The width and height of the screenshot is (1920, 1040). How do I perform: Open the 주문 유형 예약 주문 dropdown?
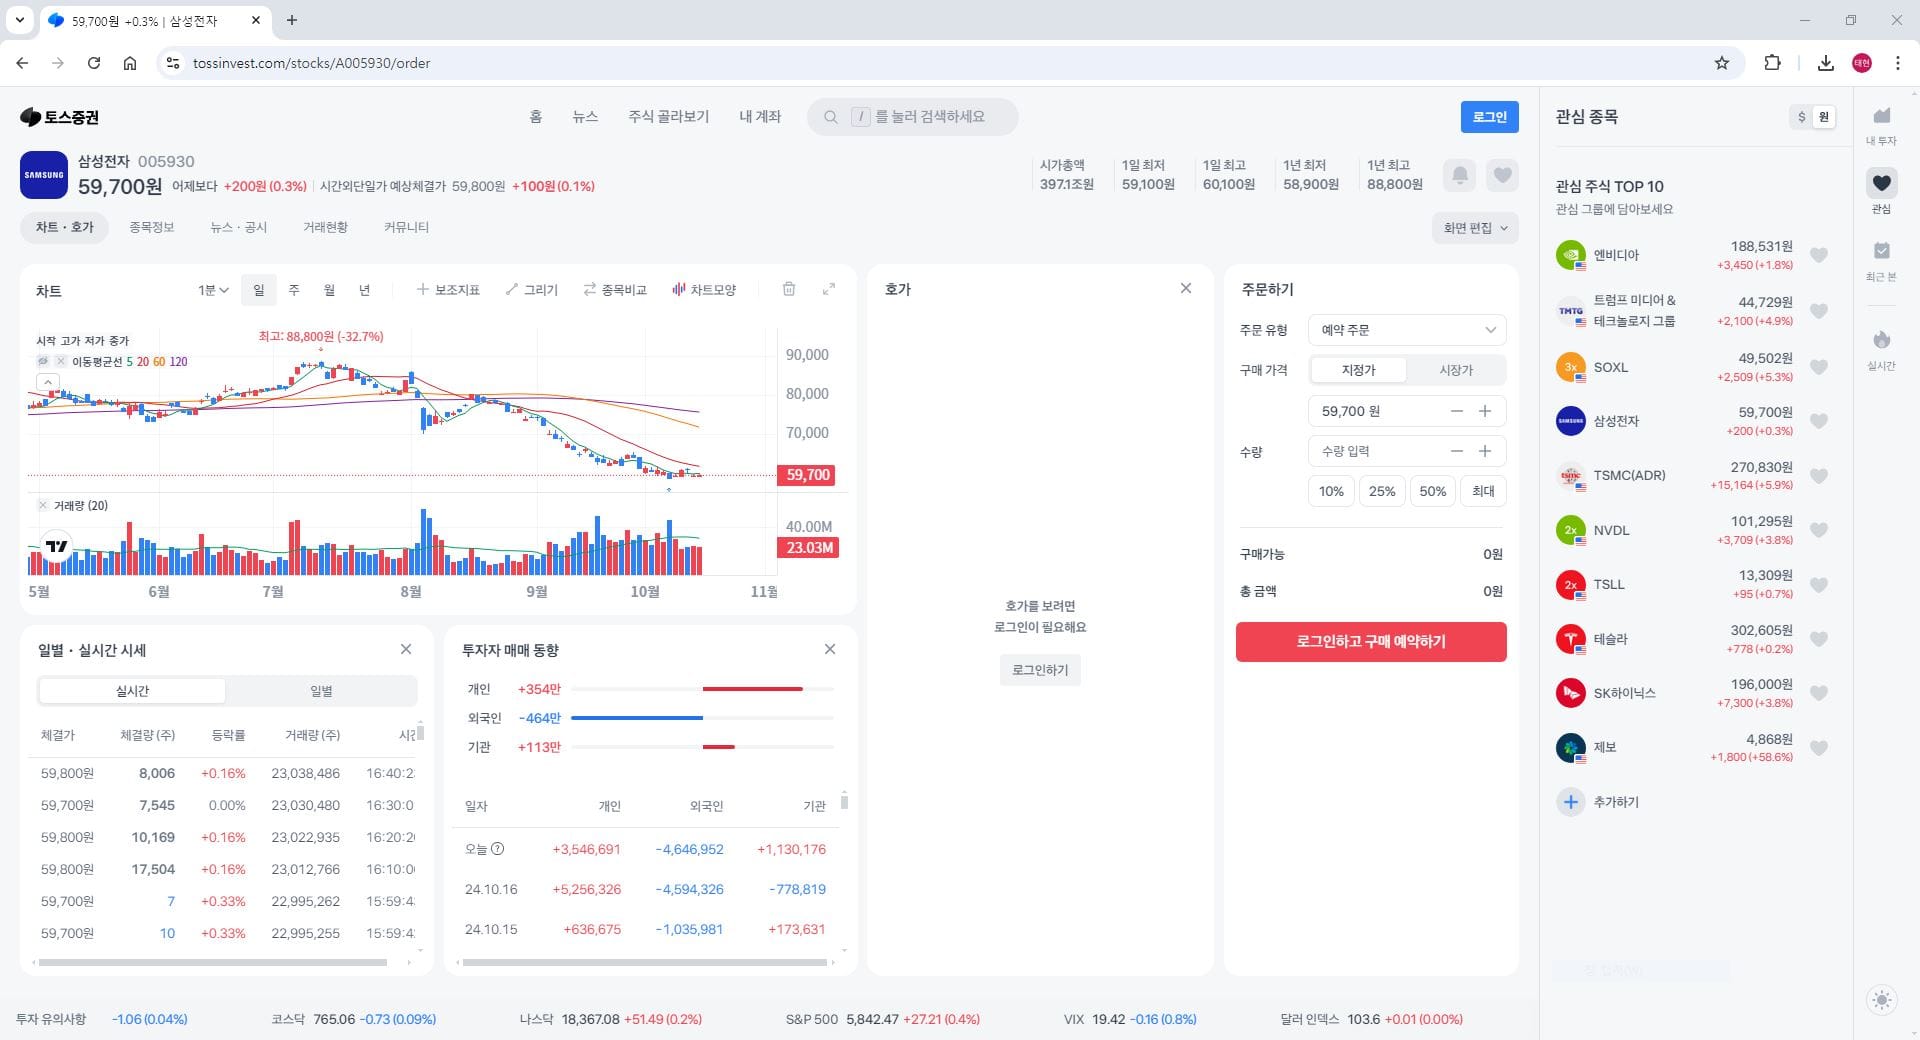coord(1407,330)
